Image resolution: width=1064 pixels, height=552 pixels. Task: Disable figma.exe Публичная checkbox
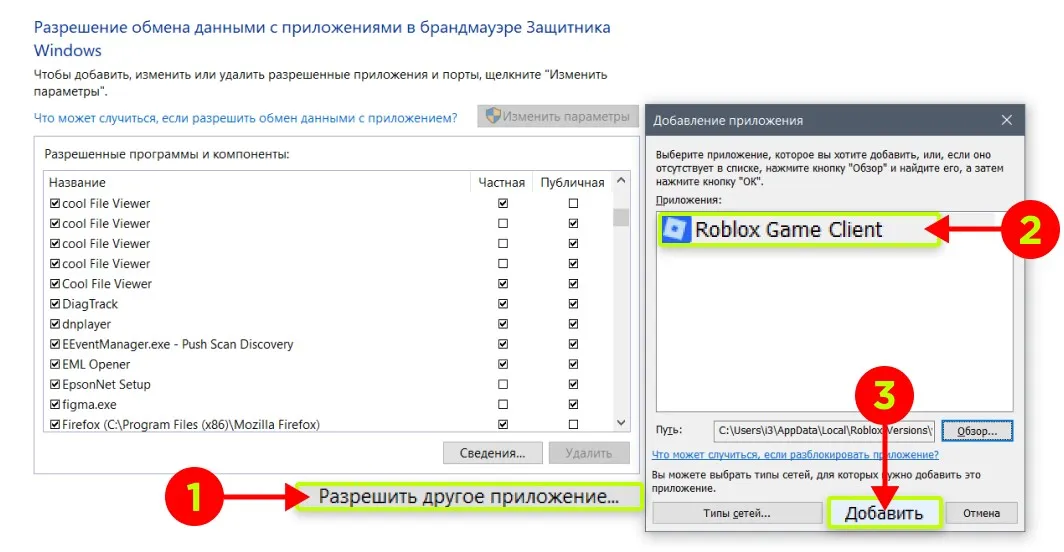[573, 404]
